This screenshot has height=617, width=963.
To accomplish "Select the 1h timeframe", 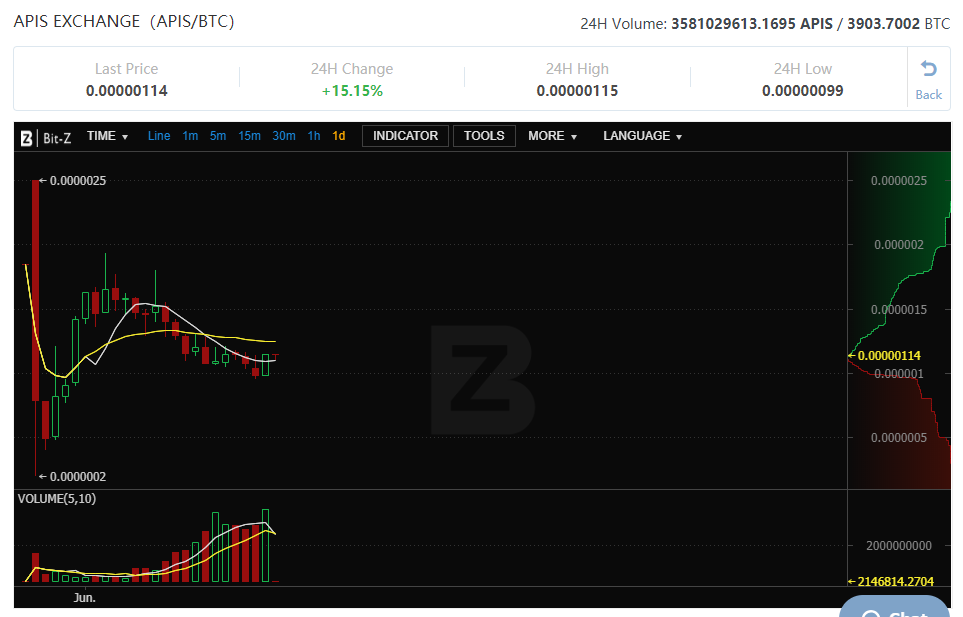I will (314, 136).
